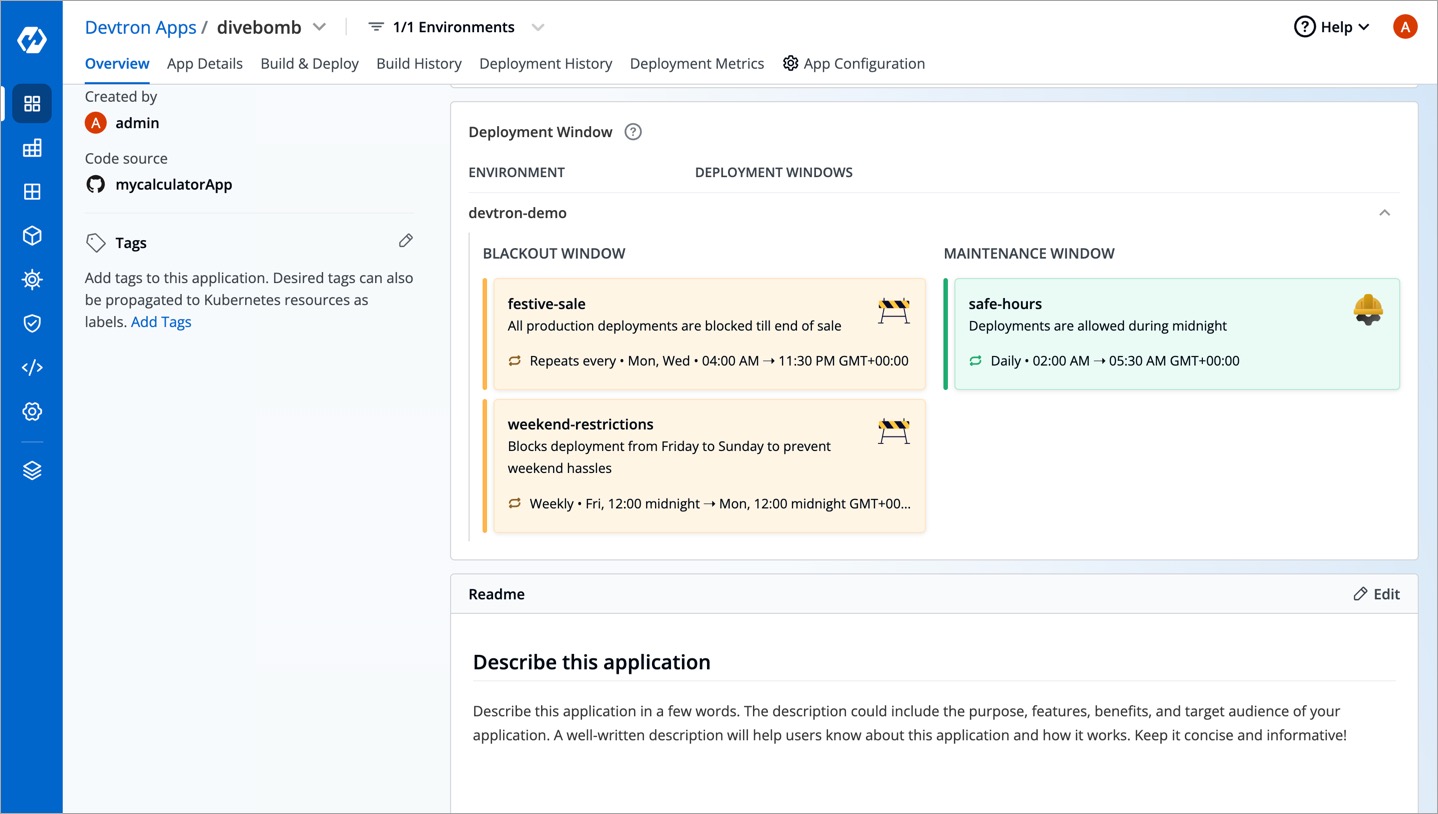This screenshot has width=1438, height=814.
Task: Open Global Configurations gear icon in sidebar
Action: (x=31, y=411)
